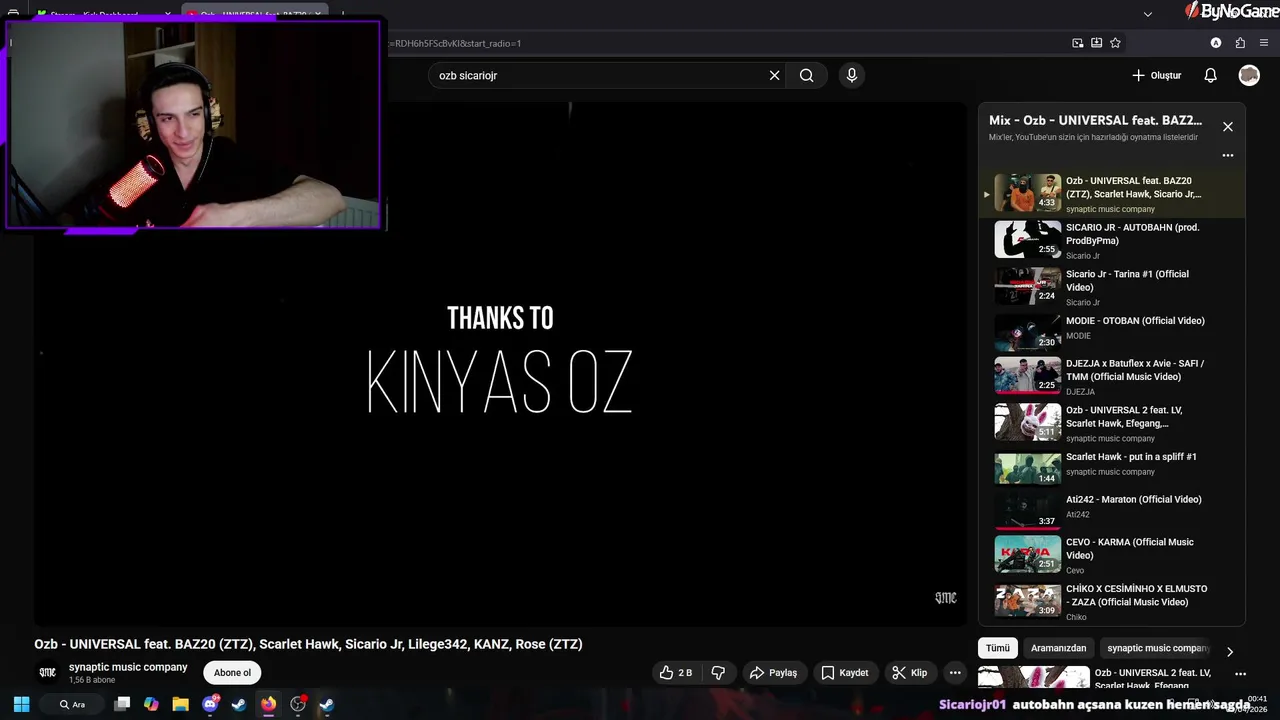The width and height of the screenshot is (1280, 720).
Task: Clear the YouTube search box text
Action: pyautogui.click(x=774, y=75)
